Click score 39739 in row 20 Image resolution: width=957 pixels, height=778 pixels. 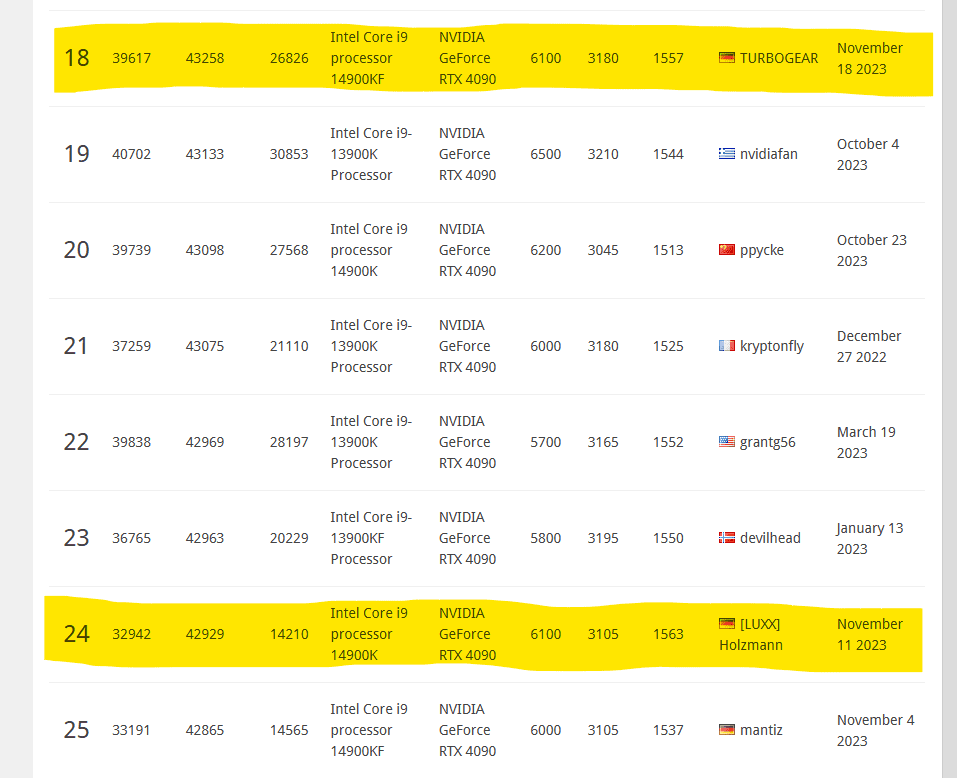point(131,250)
